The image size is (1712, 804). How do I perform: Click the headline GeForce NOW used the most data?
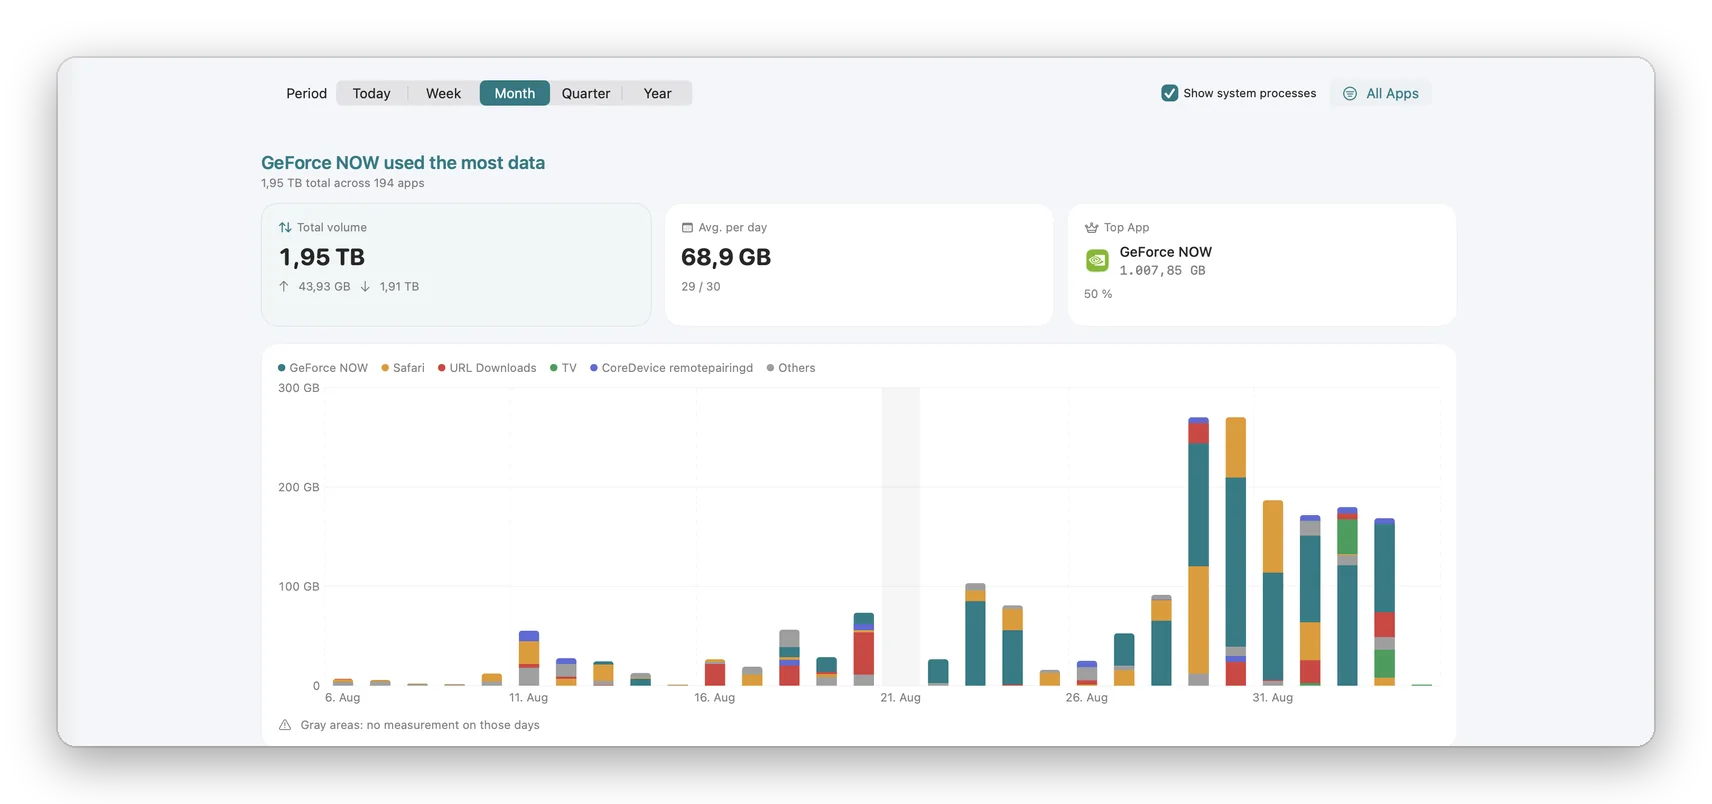[x=403, y=163]
